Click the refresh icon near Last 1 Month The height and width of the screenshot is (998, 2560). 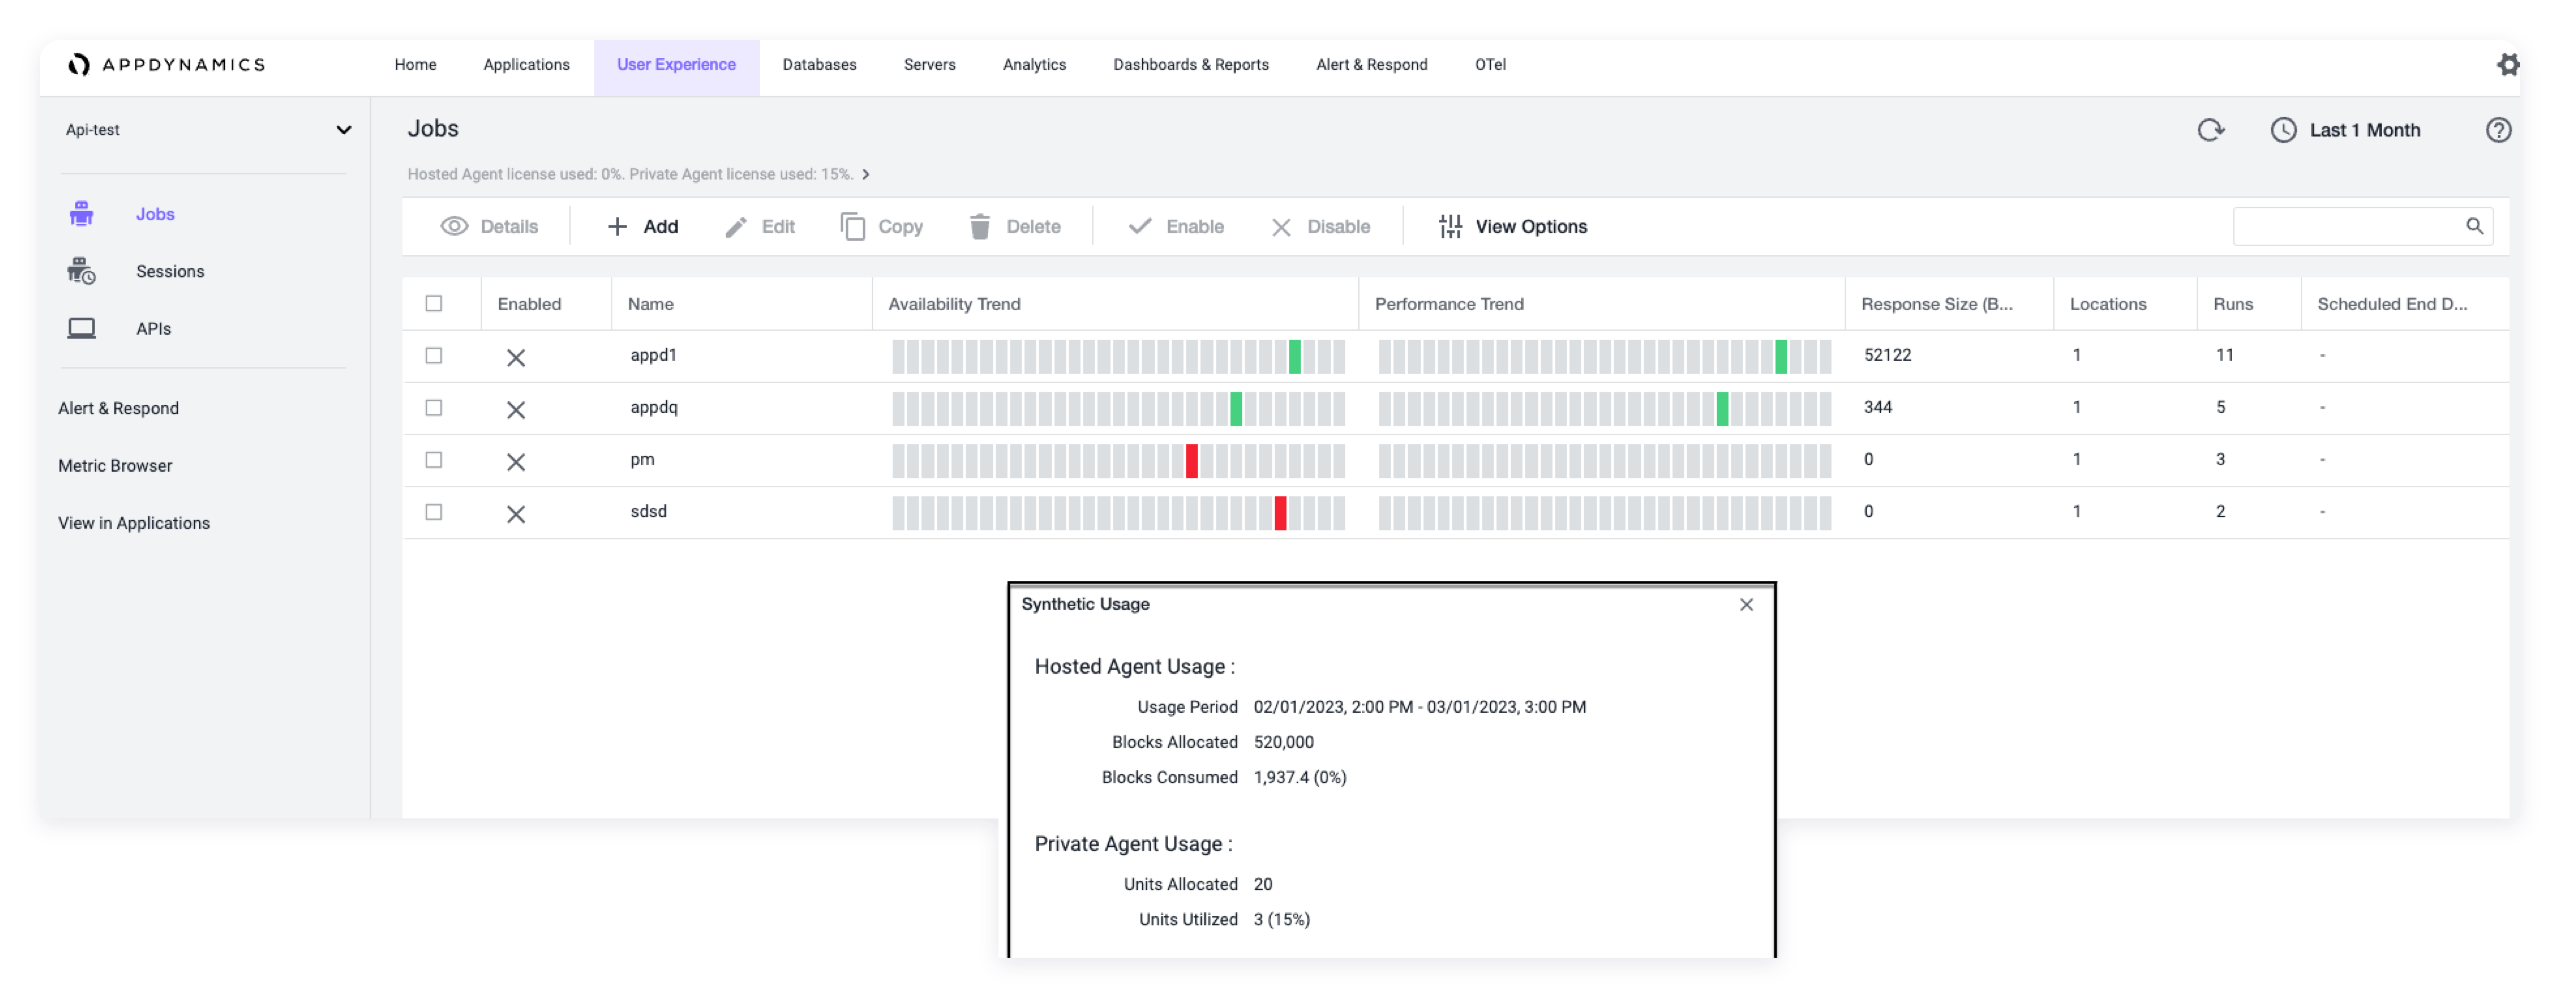click(x=2210, y=130)
